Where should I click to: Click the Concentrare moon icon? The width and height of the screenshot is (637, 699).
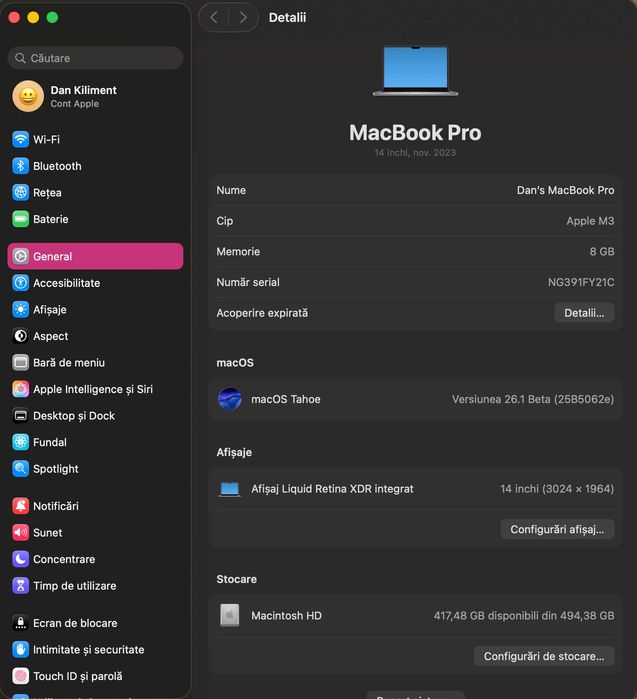pos(21,559)
